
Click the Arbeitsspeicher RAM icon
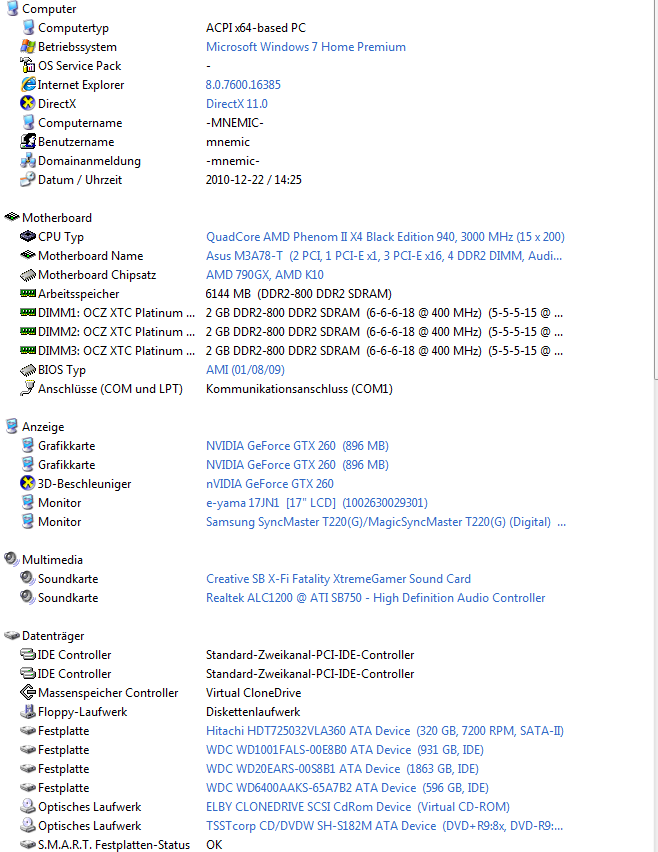coord(28,293)
